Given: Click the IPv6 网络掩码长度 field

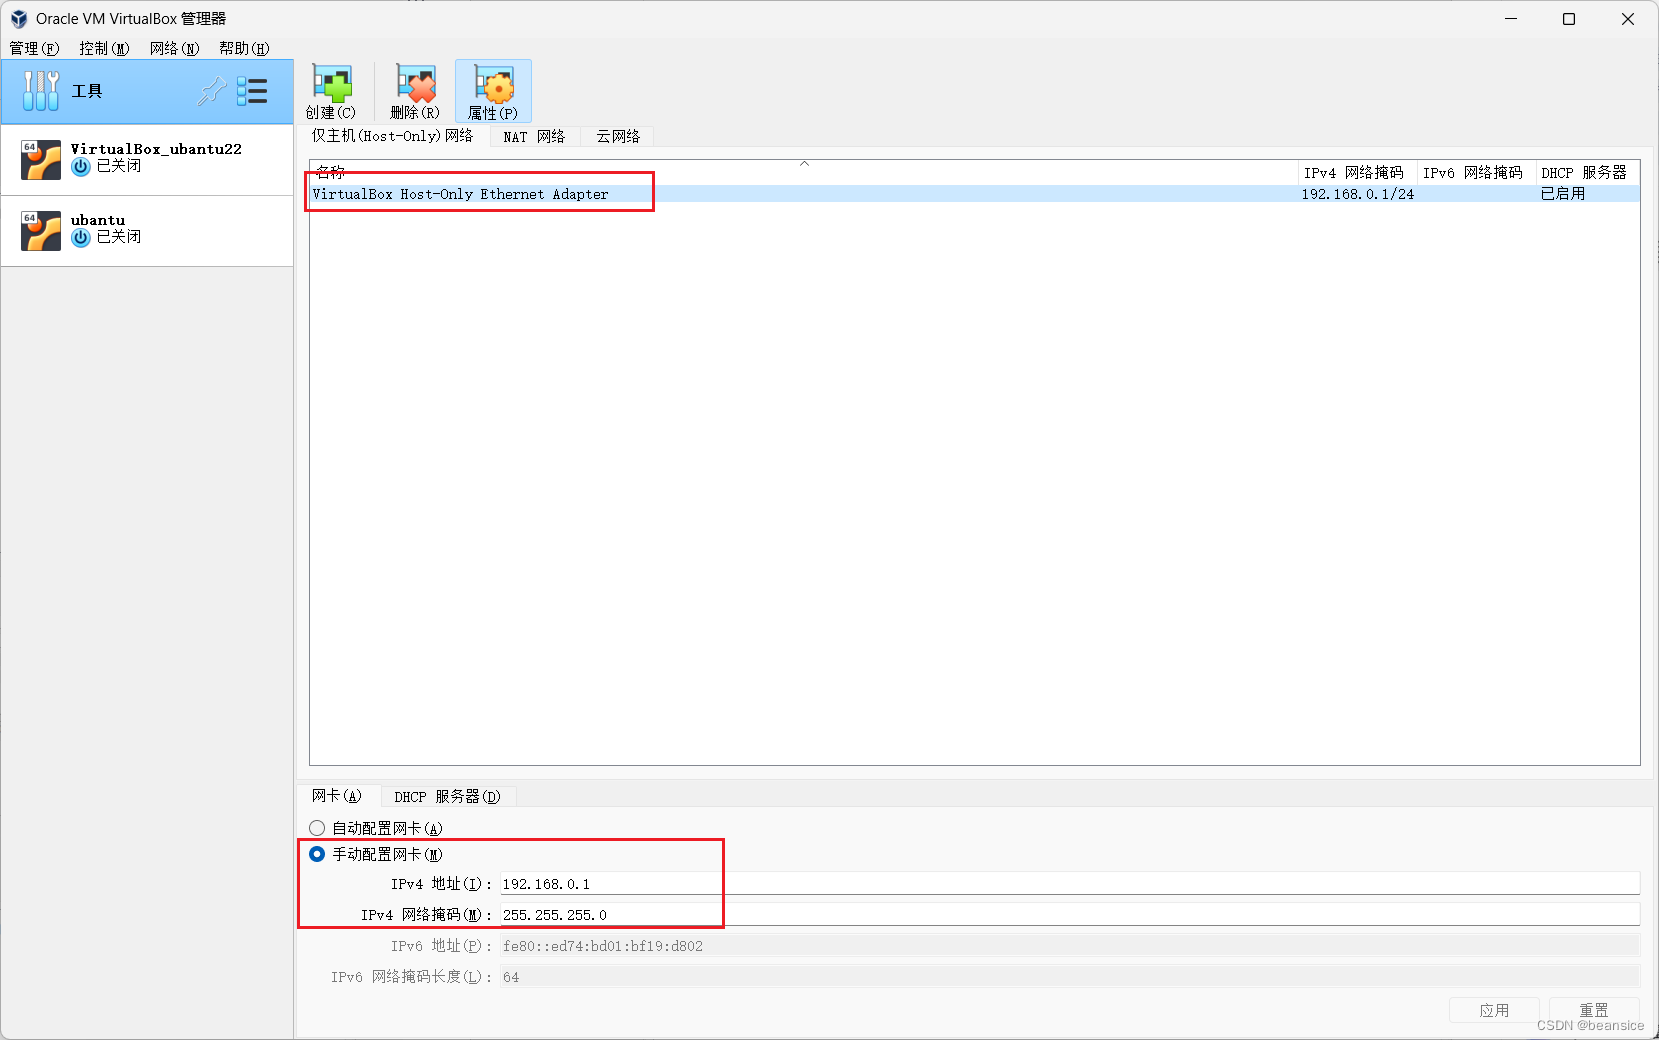Looking at the screenshot, I should (x=1070, y=977).
